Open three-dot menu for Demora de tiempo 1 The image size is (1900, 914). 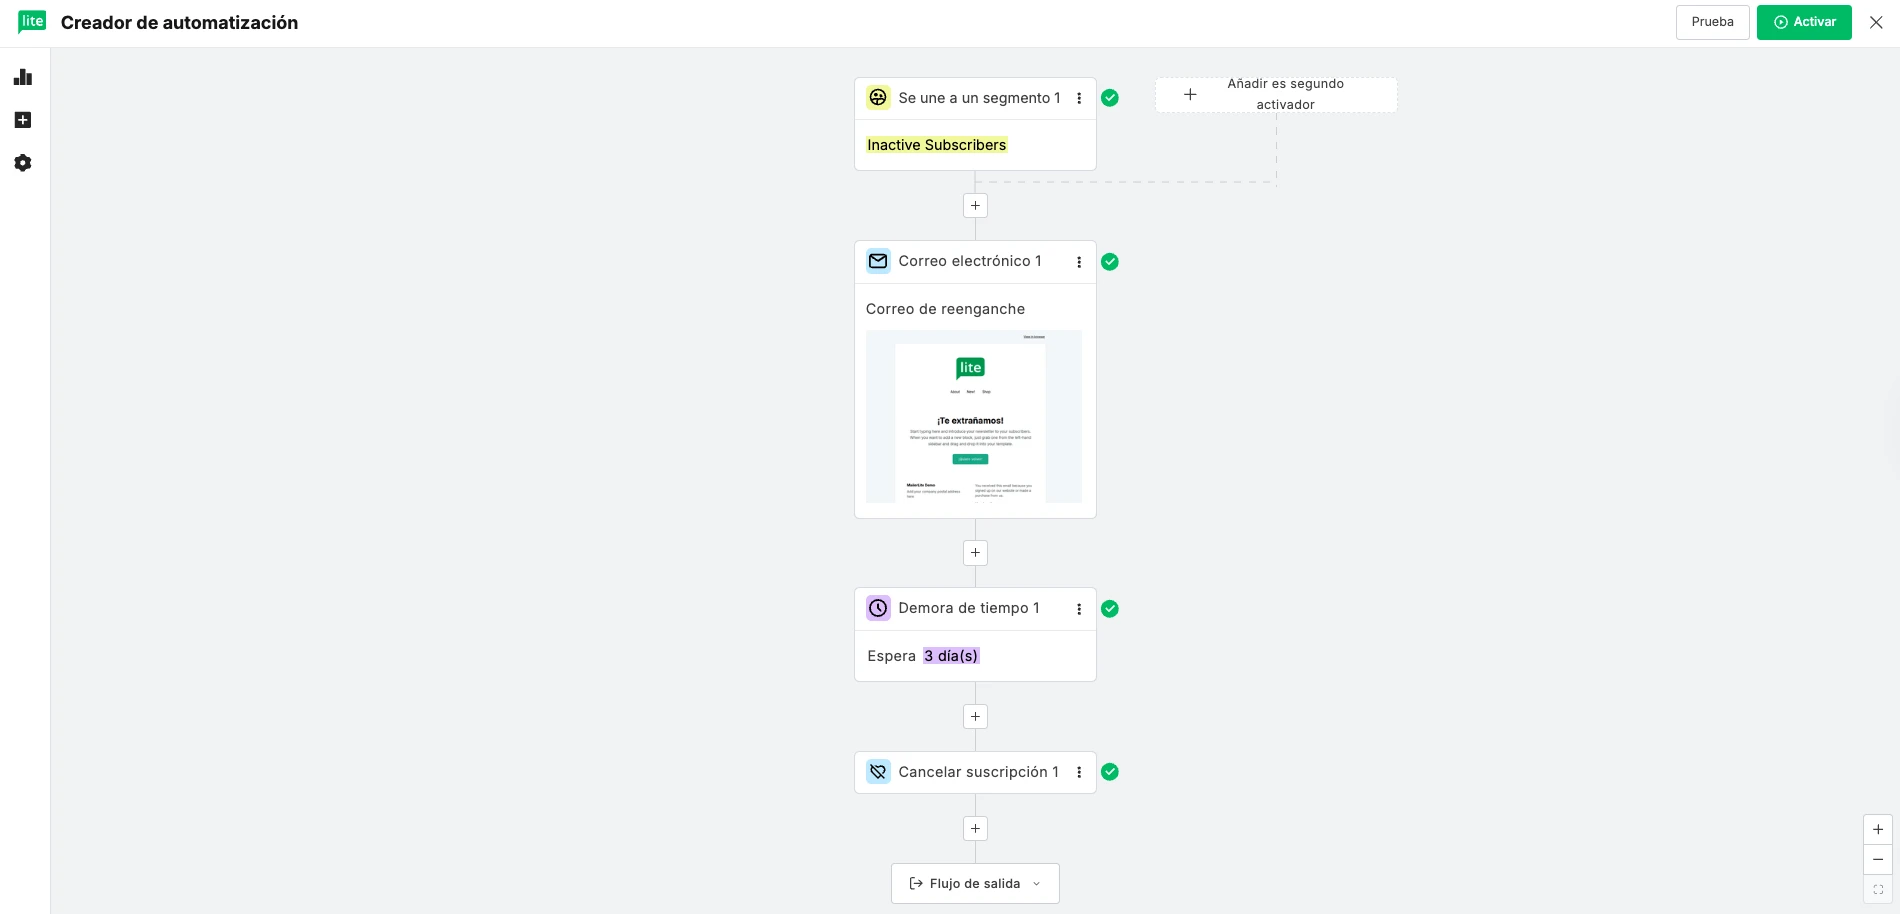tap(1079, 609)
